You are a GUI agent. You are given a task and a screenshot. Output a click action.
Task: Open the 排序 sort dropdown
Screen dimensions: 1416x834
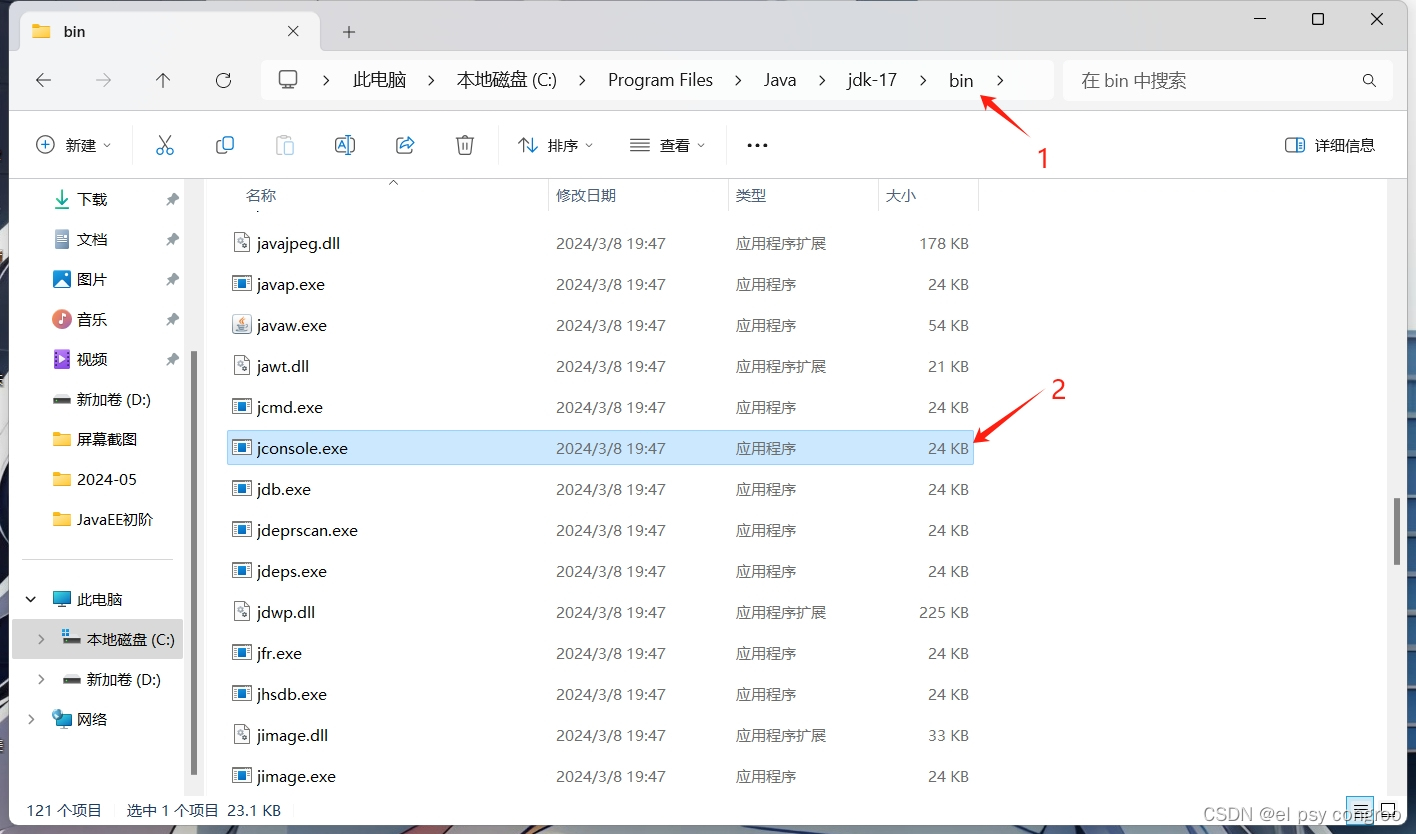click(556, 145)
